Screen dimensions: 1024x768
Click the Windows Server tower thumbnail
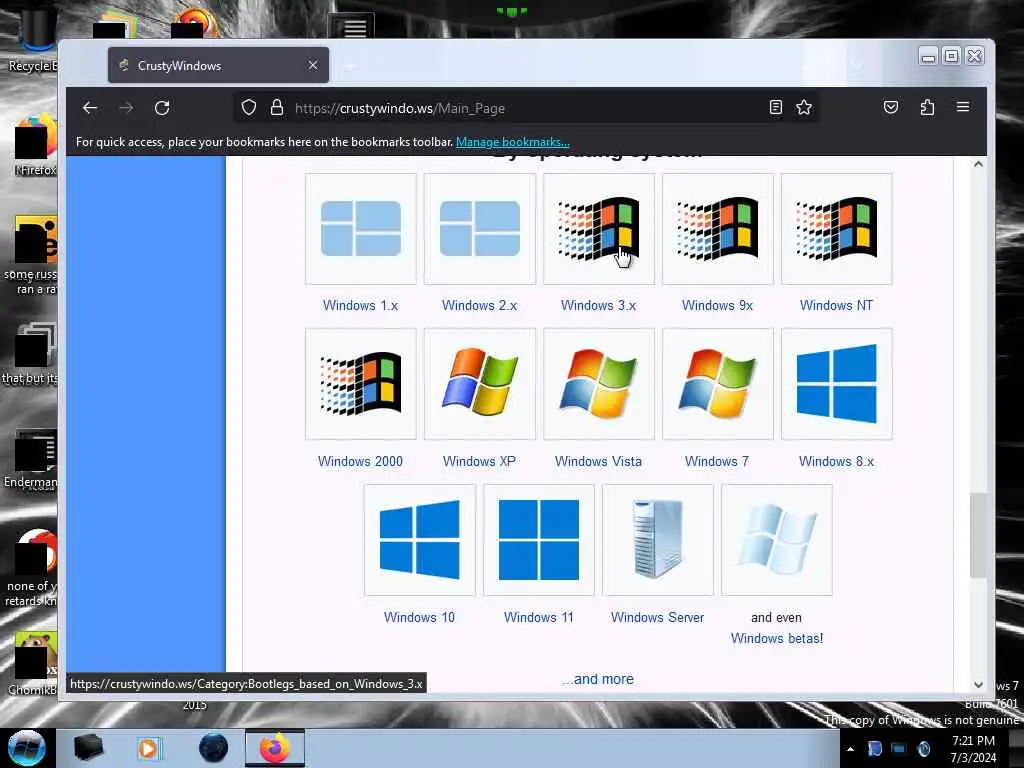pos(658,540)
